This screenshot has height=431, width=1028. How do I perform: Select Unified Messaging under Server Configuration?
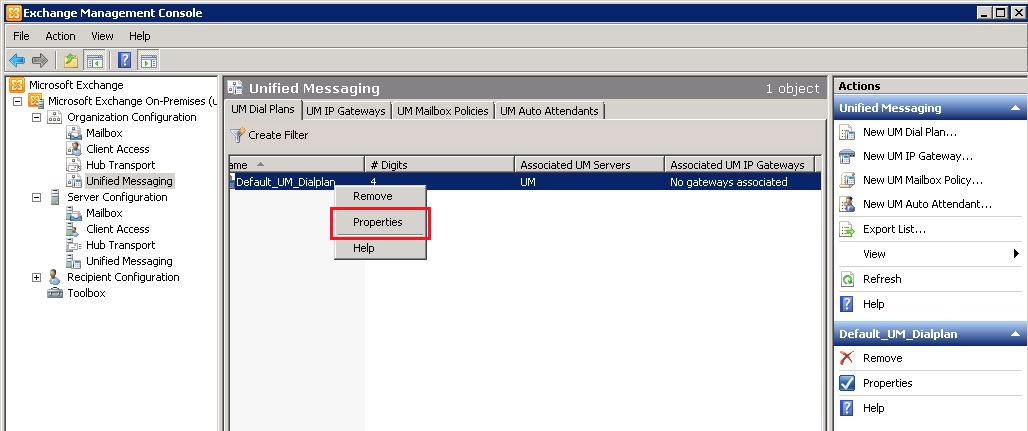129,261
